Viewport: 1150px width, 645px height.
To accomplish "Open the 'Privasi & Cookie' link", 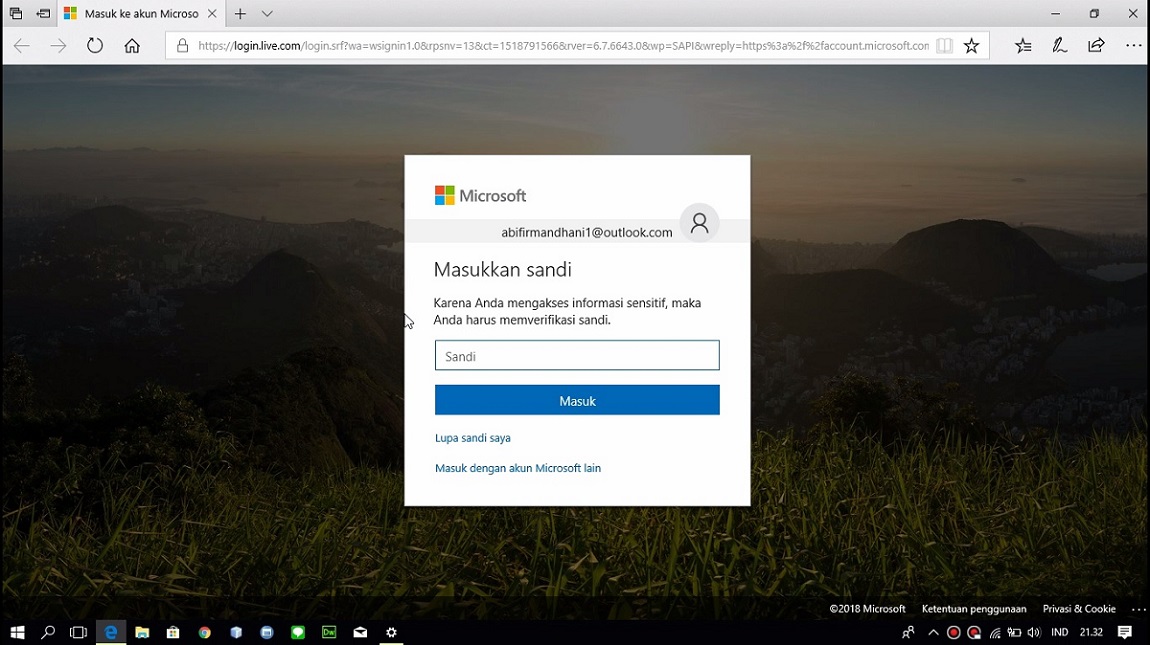I will click(x=1078, y=609).
